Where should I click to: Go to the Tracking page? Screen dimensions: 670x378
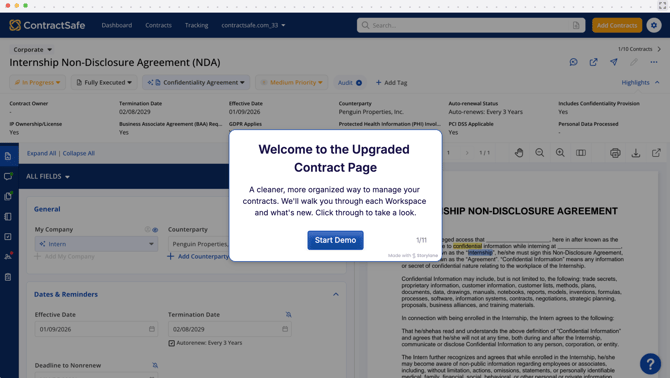point(196,25)
